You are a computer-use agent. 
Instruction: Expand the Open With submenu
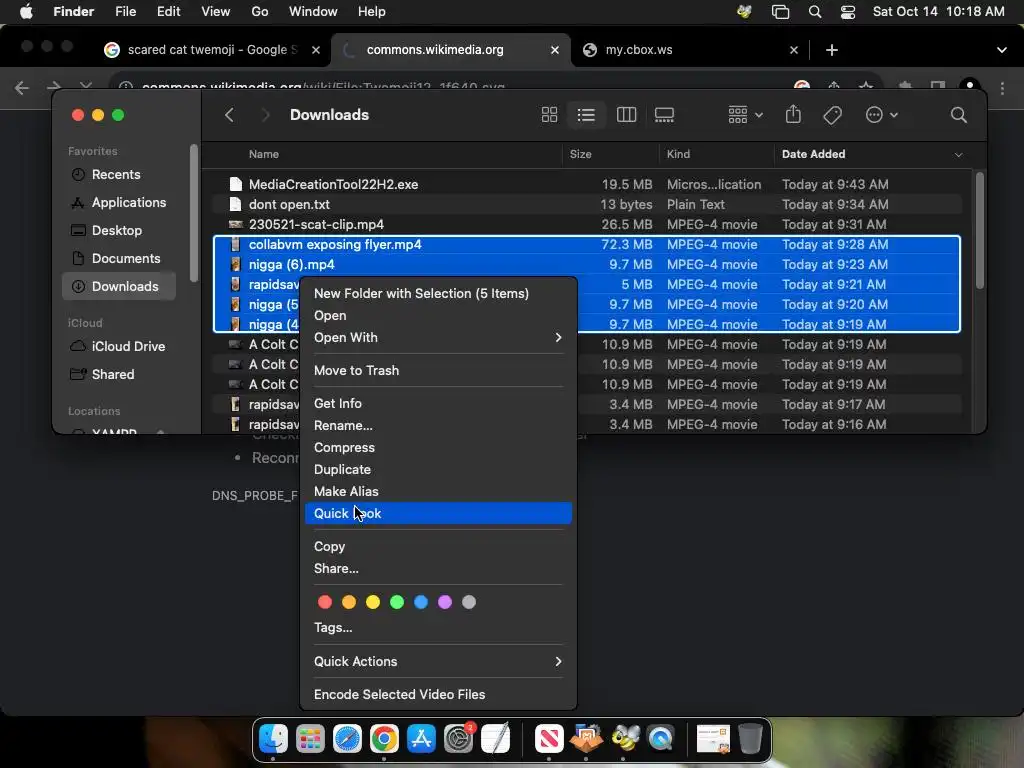click(438, 338)
